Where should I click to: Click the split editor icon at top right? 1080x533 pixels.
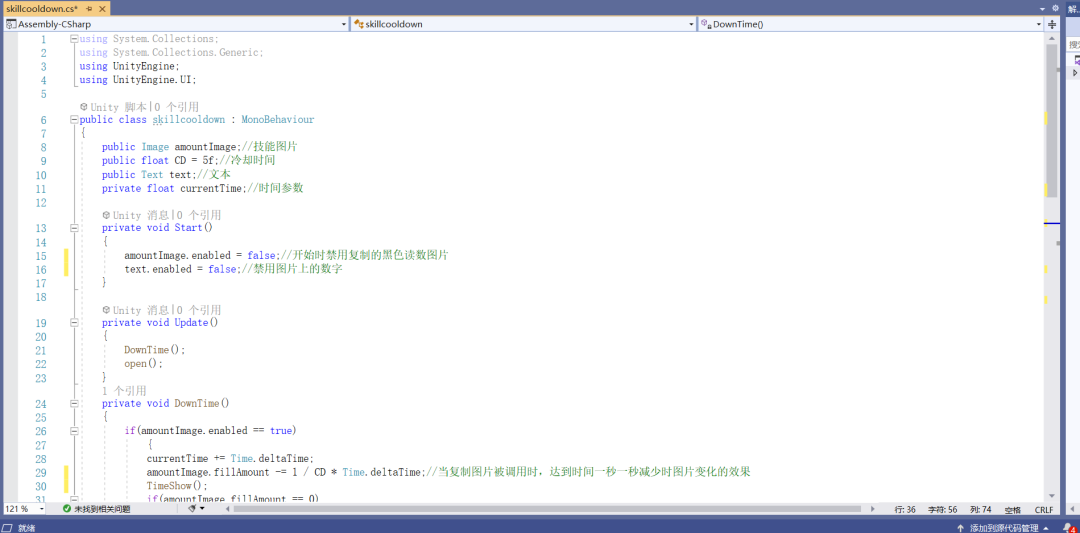point(1052,24)
